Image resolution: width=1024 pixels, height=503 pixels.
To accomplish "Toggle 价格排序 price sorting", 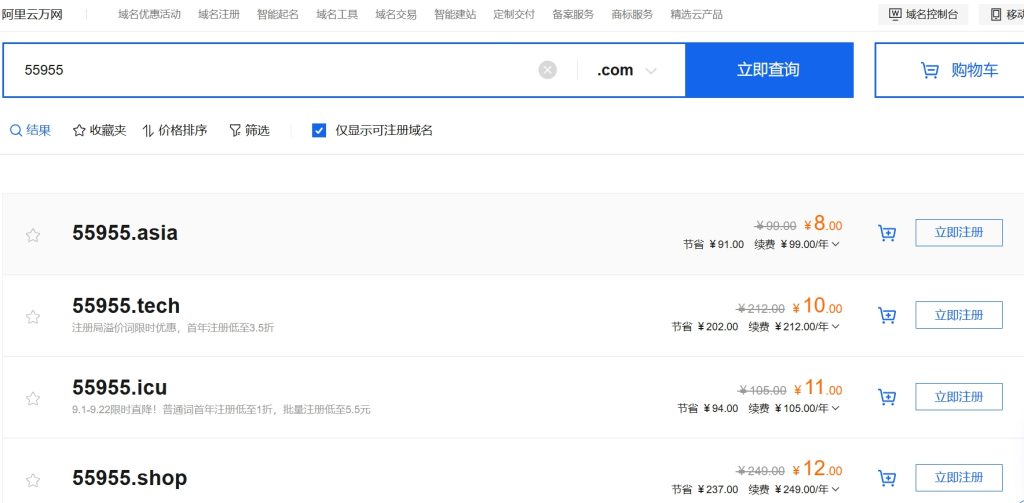I will [174, 130].
